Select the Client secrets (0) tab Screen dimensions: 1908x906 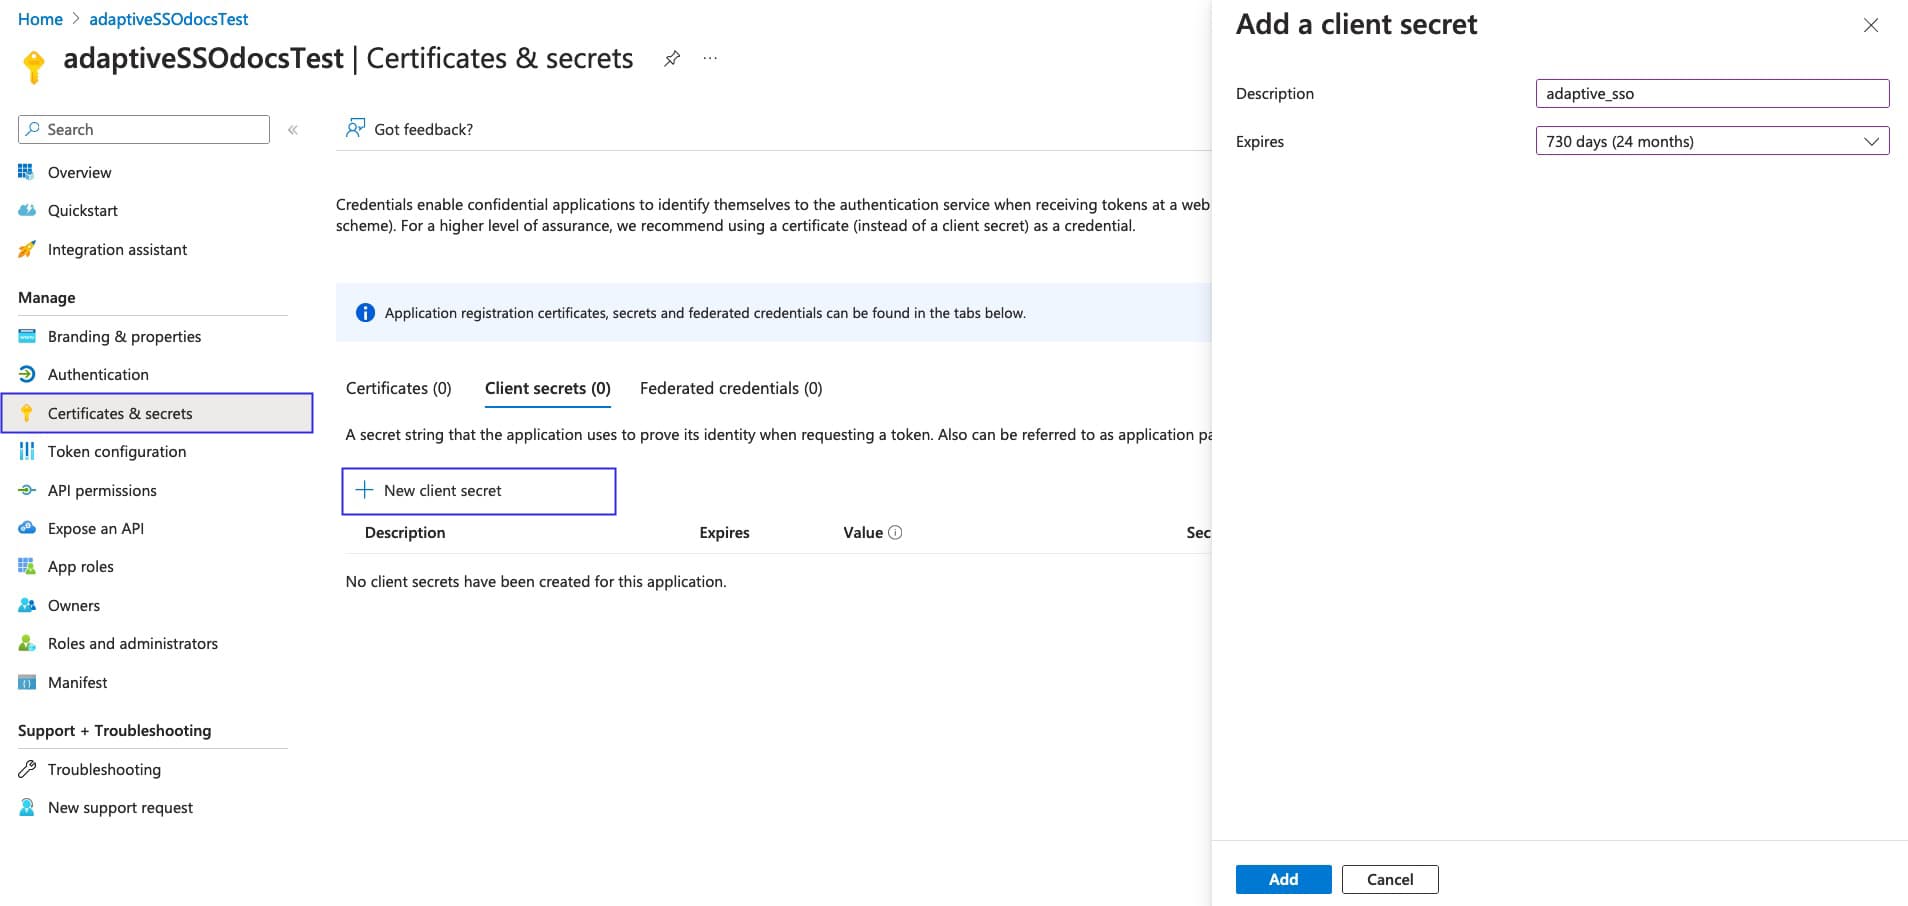click(x=548, y=388)
